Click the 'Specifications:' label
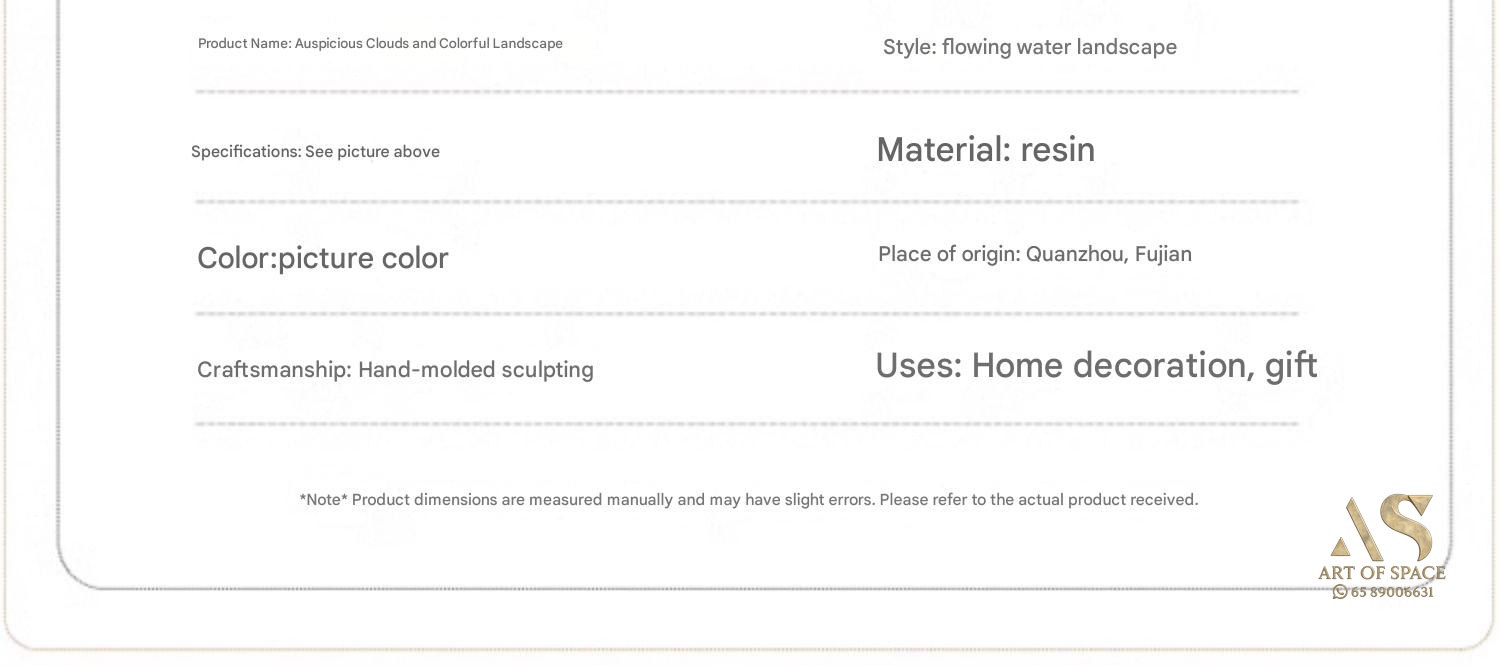Image resolution: width=1500 pixels, height=666 pixels. tap(246, 152)
